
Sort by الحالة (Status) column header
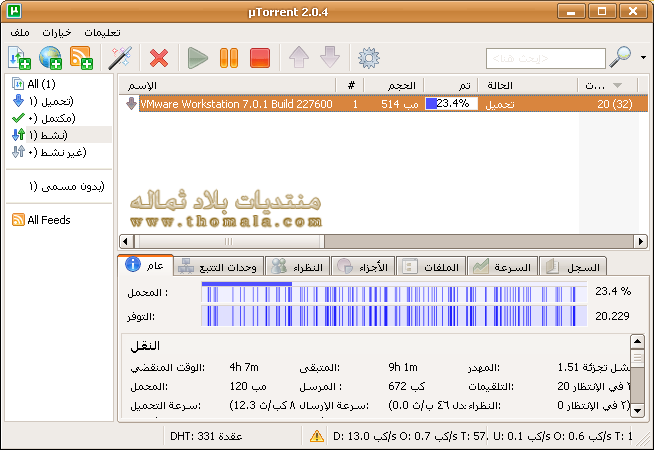tap(528, 85)
